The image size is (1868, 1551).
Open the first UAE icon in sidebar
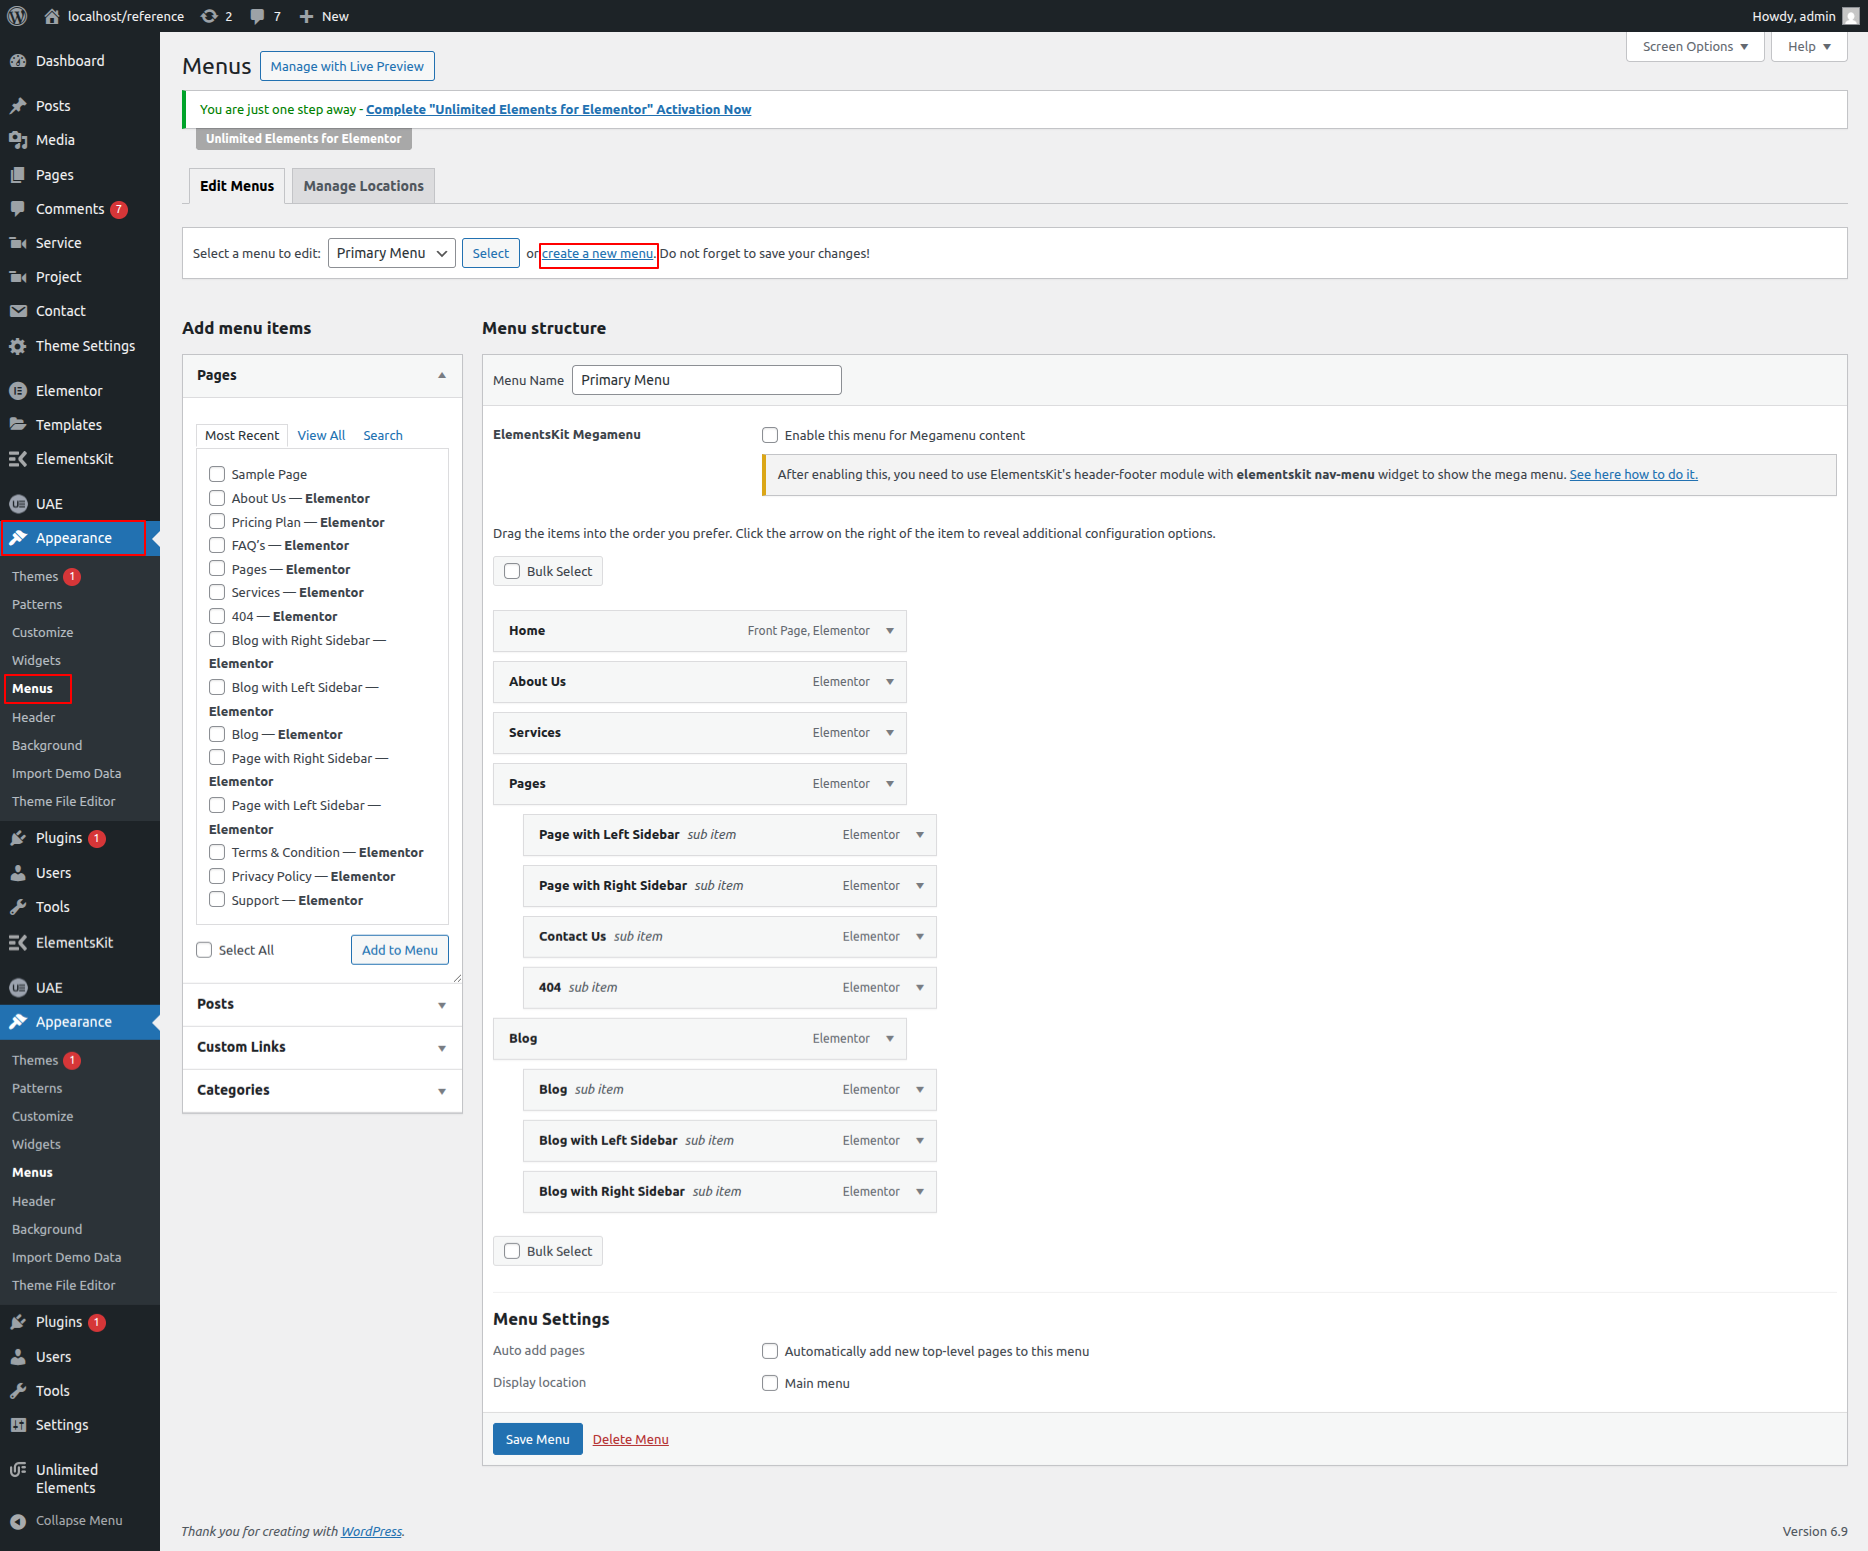pyautogui.click(x=18, y=504)
